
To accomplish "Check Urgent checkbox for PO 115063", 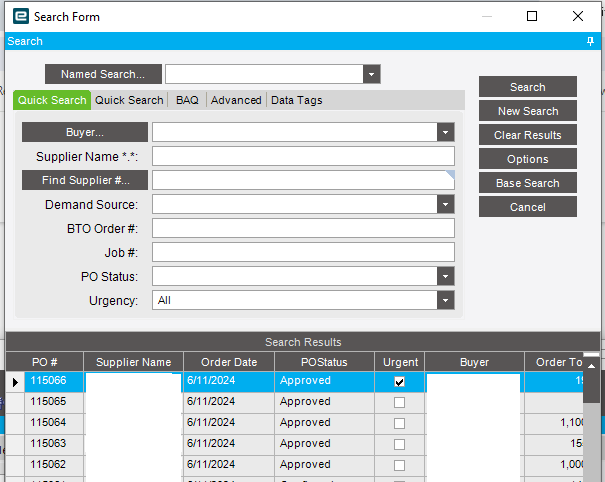I will pos(399,444).
